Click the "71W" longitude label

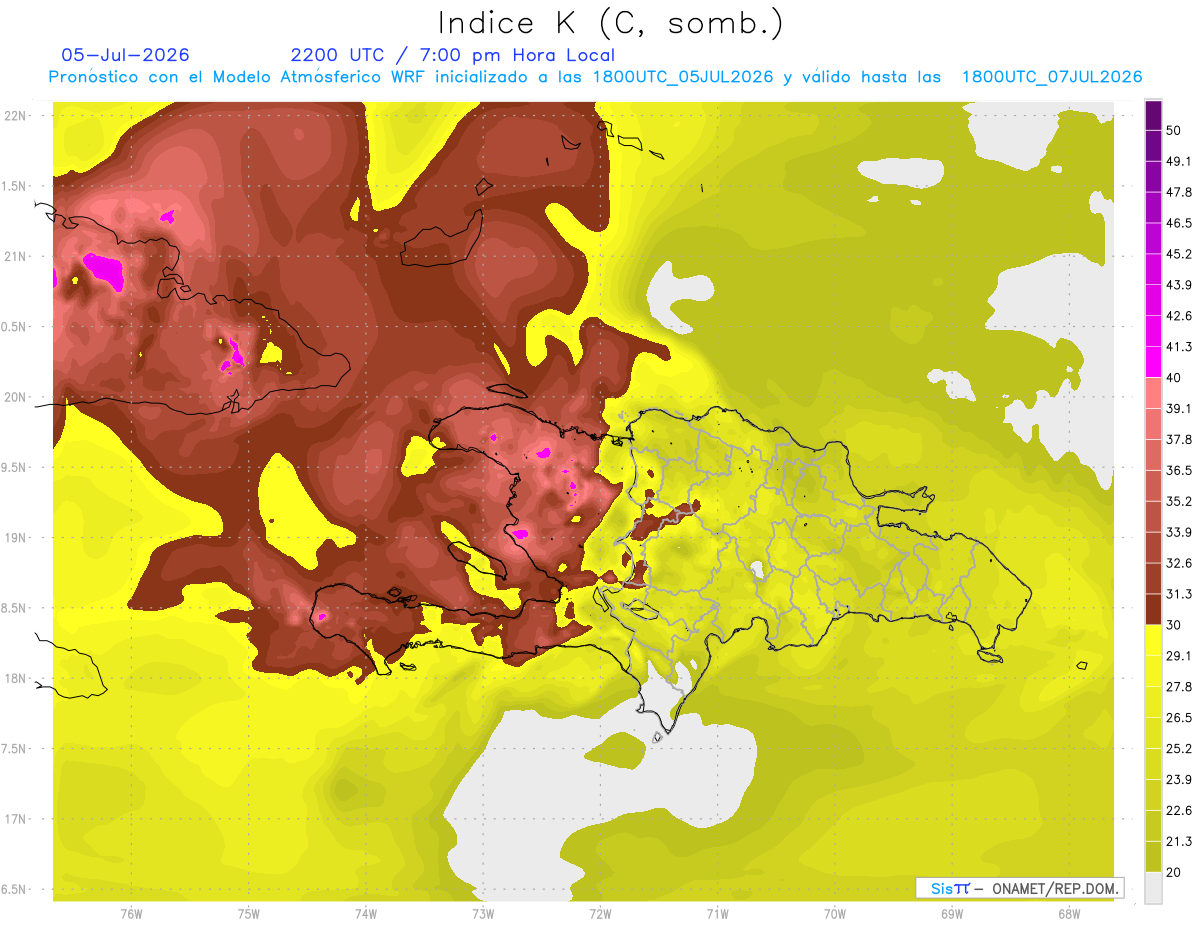717,913
